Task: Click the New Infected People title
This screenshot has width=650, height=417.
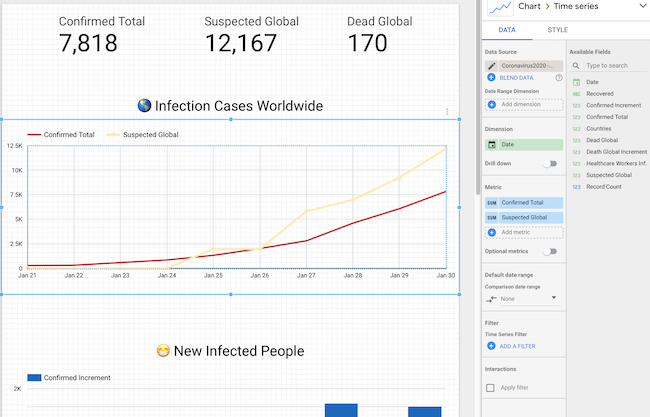Action: (x=230, y=351)
